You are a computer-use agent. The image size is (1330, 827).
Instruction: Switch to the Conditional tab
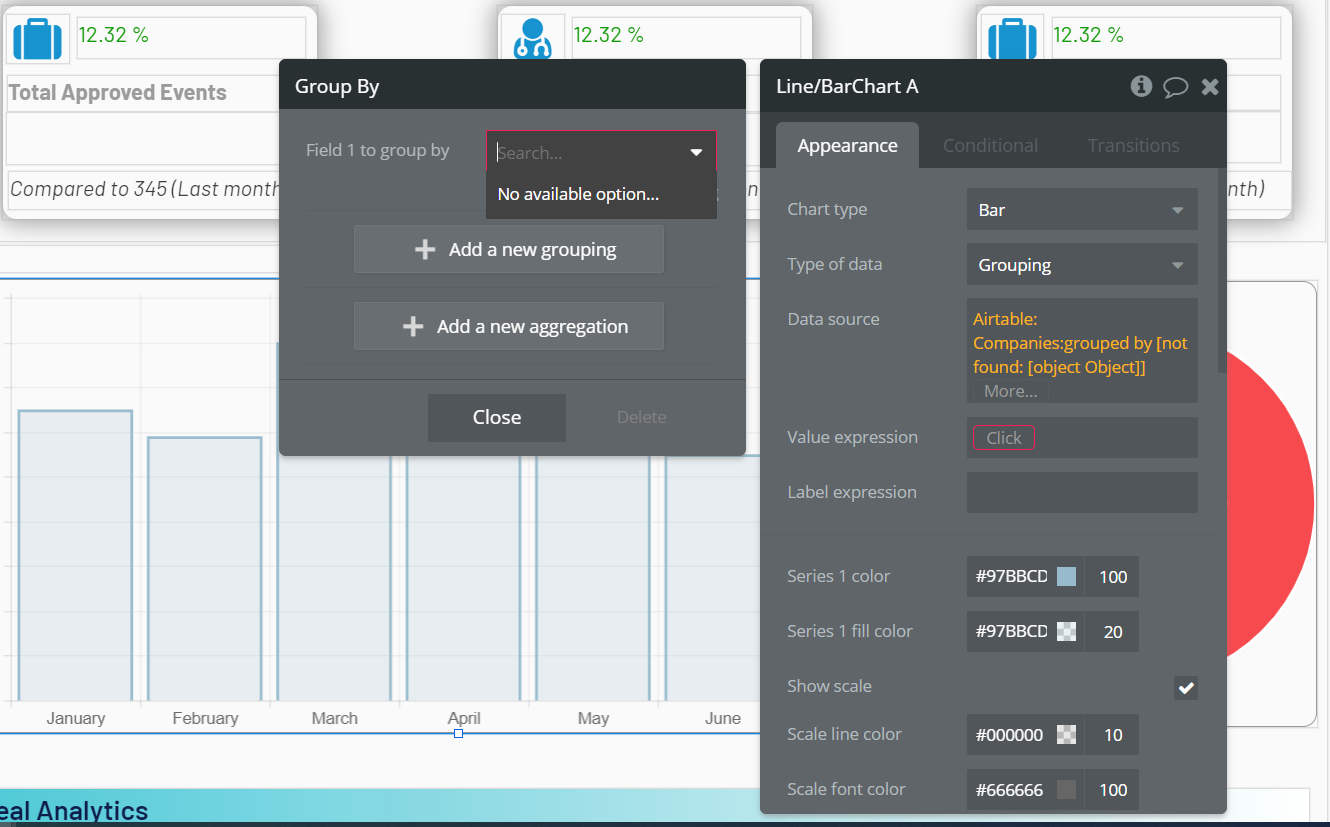(990, 146)
